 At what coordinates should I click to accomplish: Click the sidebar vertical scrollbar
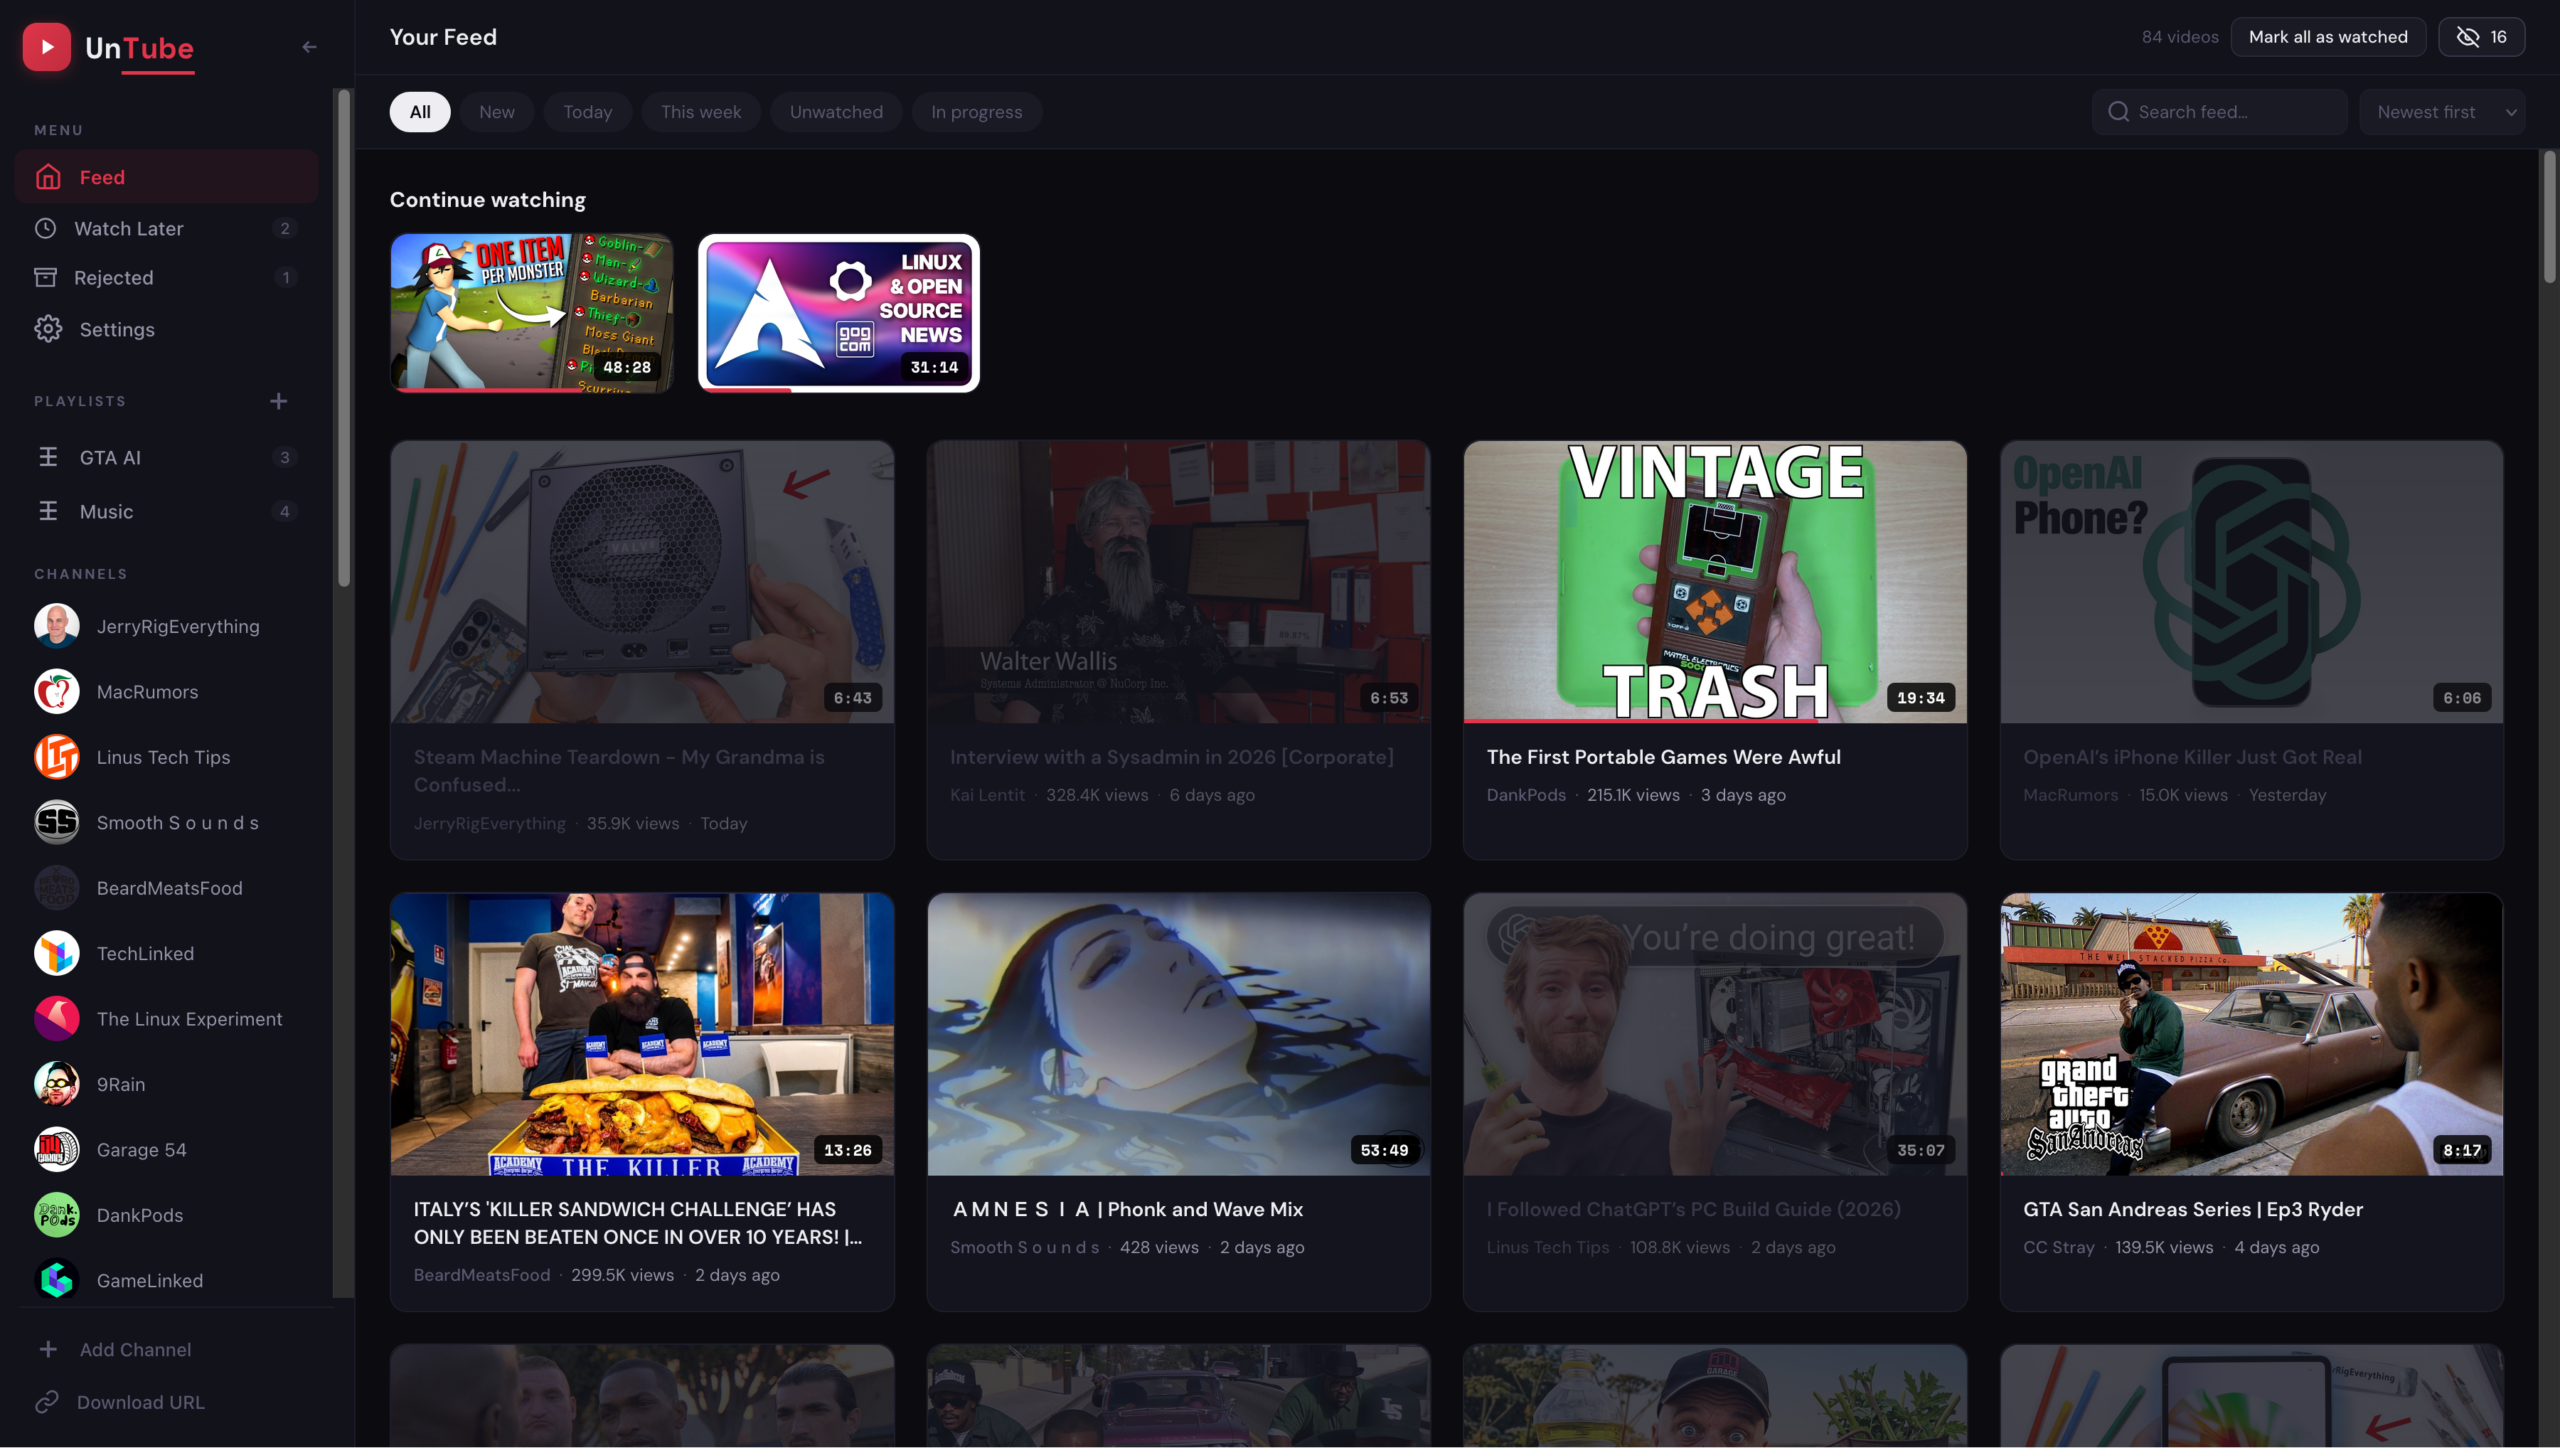[344, 338]
